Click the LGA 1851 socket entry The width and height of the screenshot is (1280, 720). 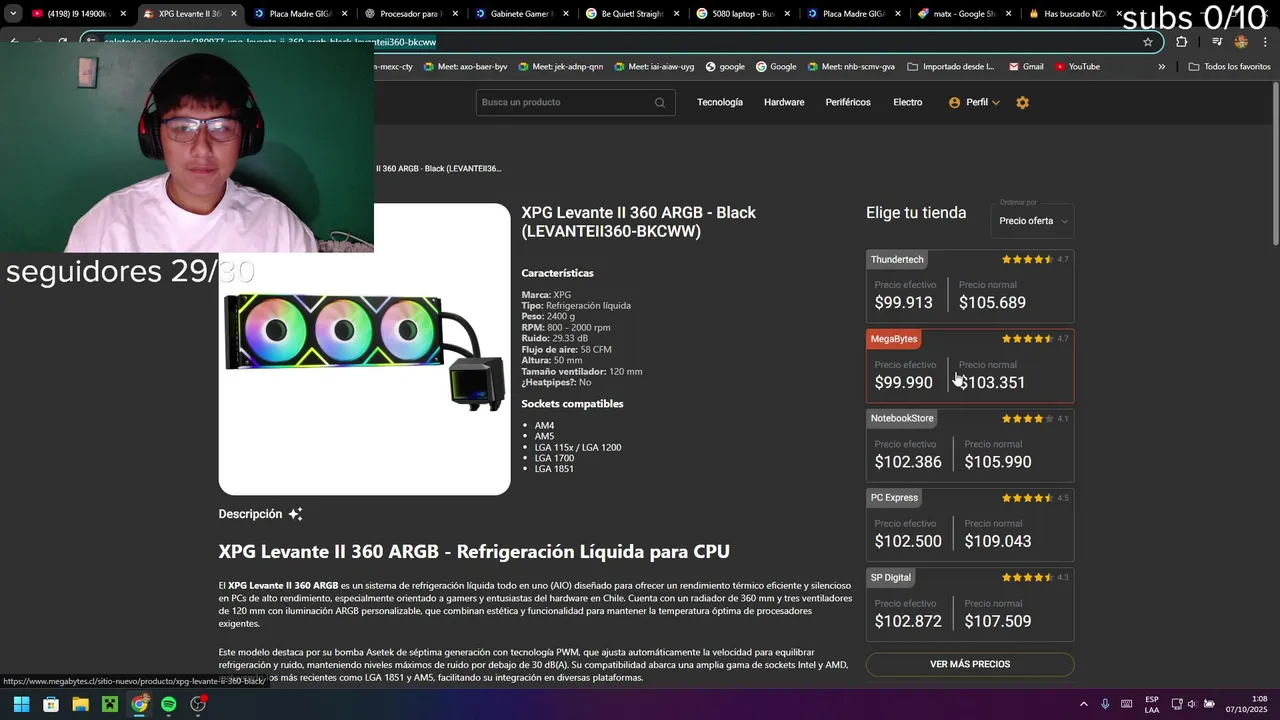554,468
